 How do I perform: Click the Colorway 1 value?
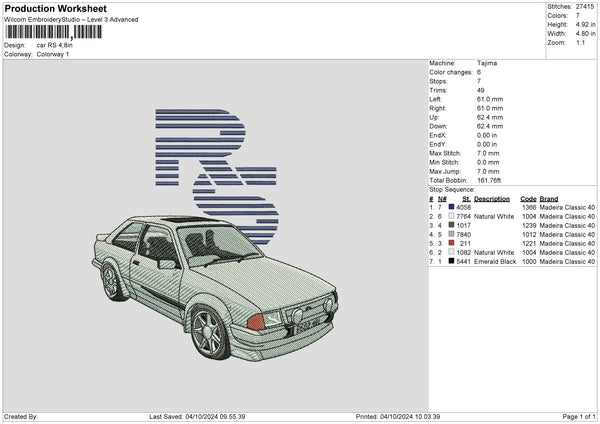53,54
